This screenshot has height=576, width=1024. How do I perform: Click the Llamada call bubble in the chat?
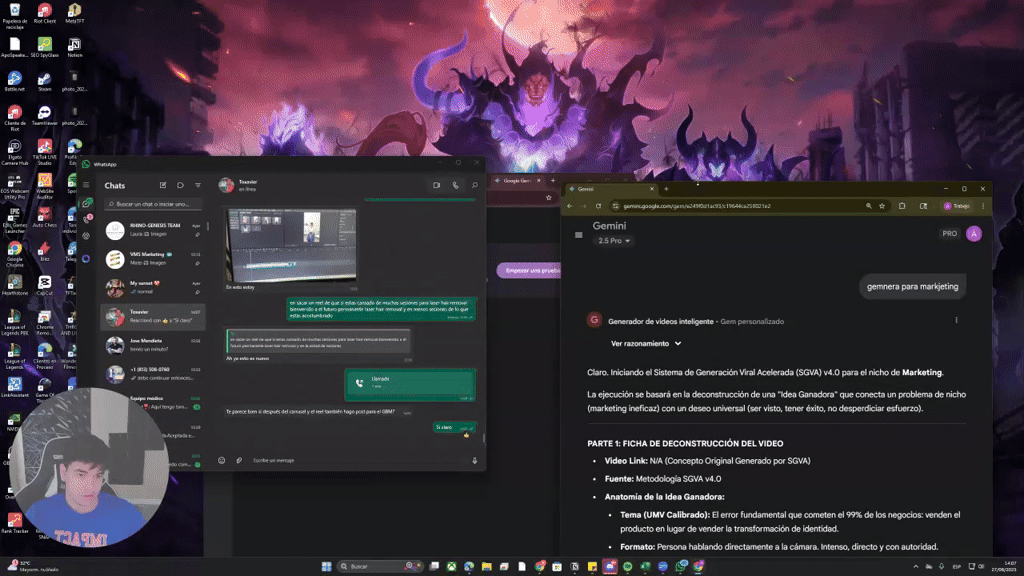click(x=409, y=384)
